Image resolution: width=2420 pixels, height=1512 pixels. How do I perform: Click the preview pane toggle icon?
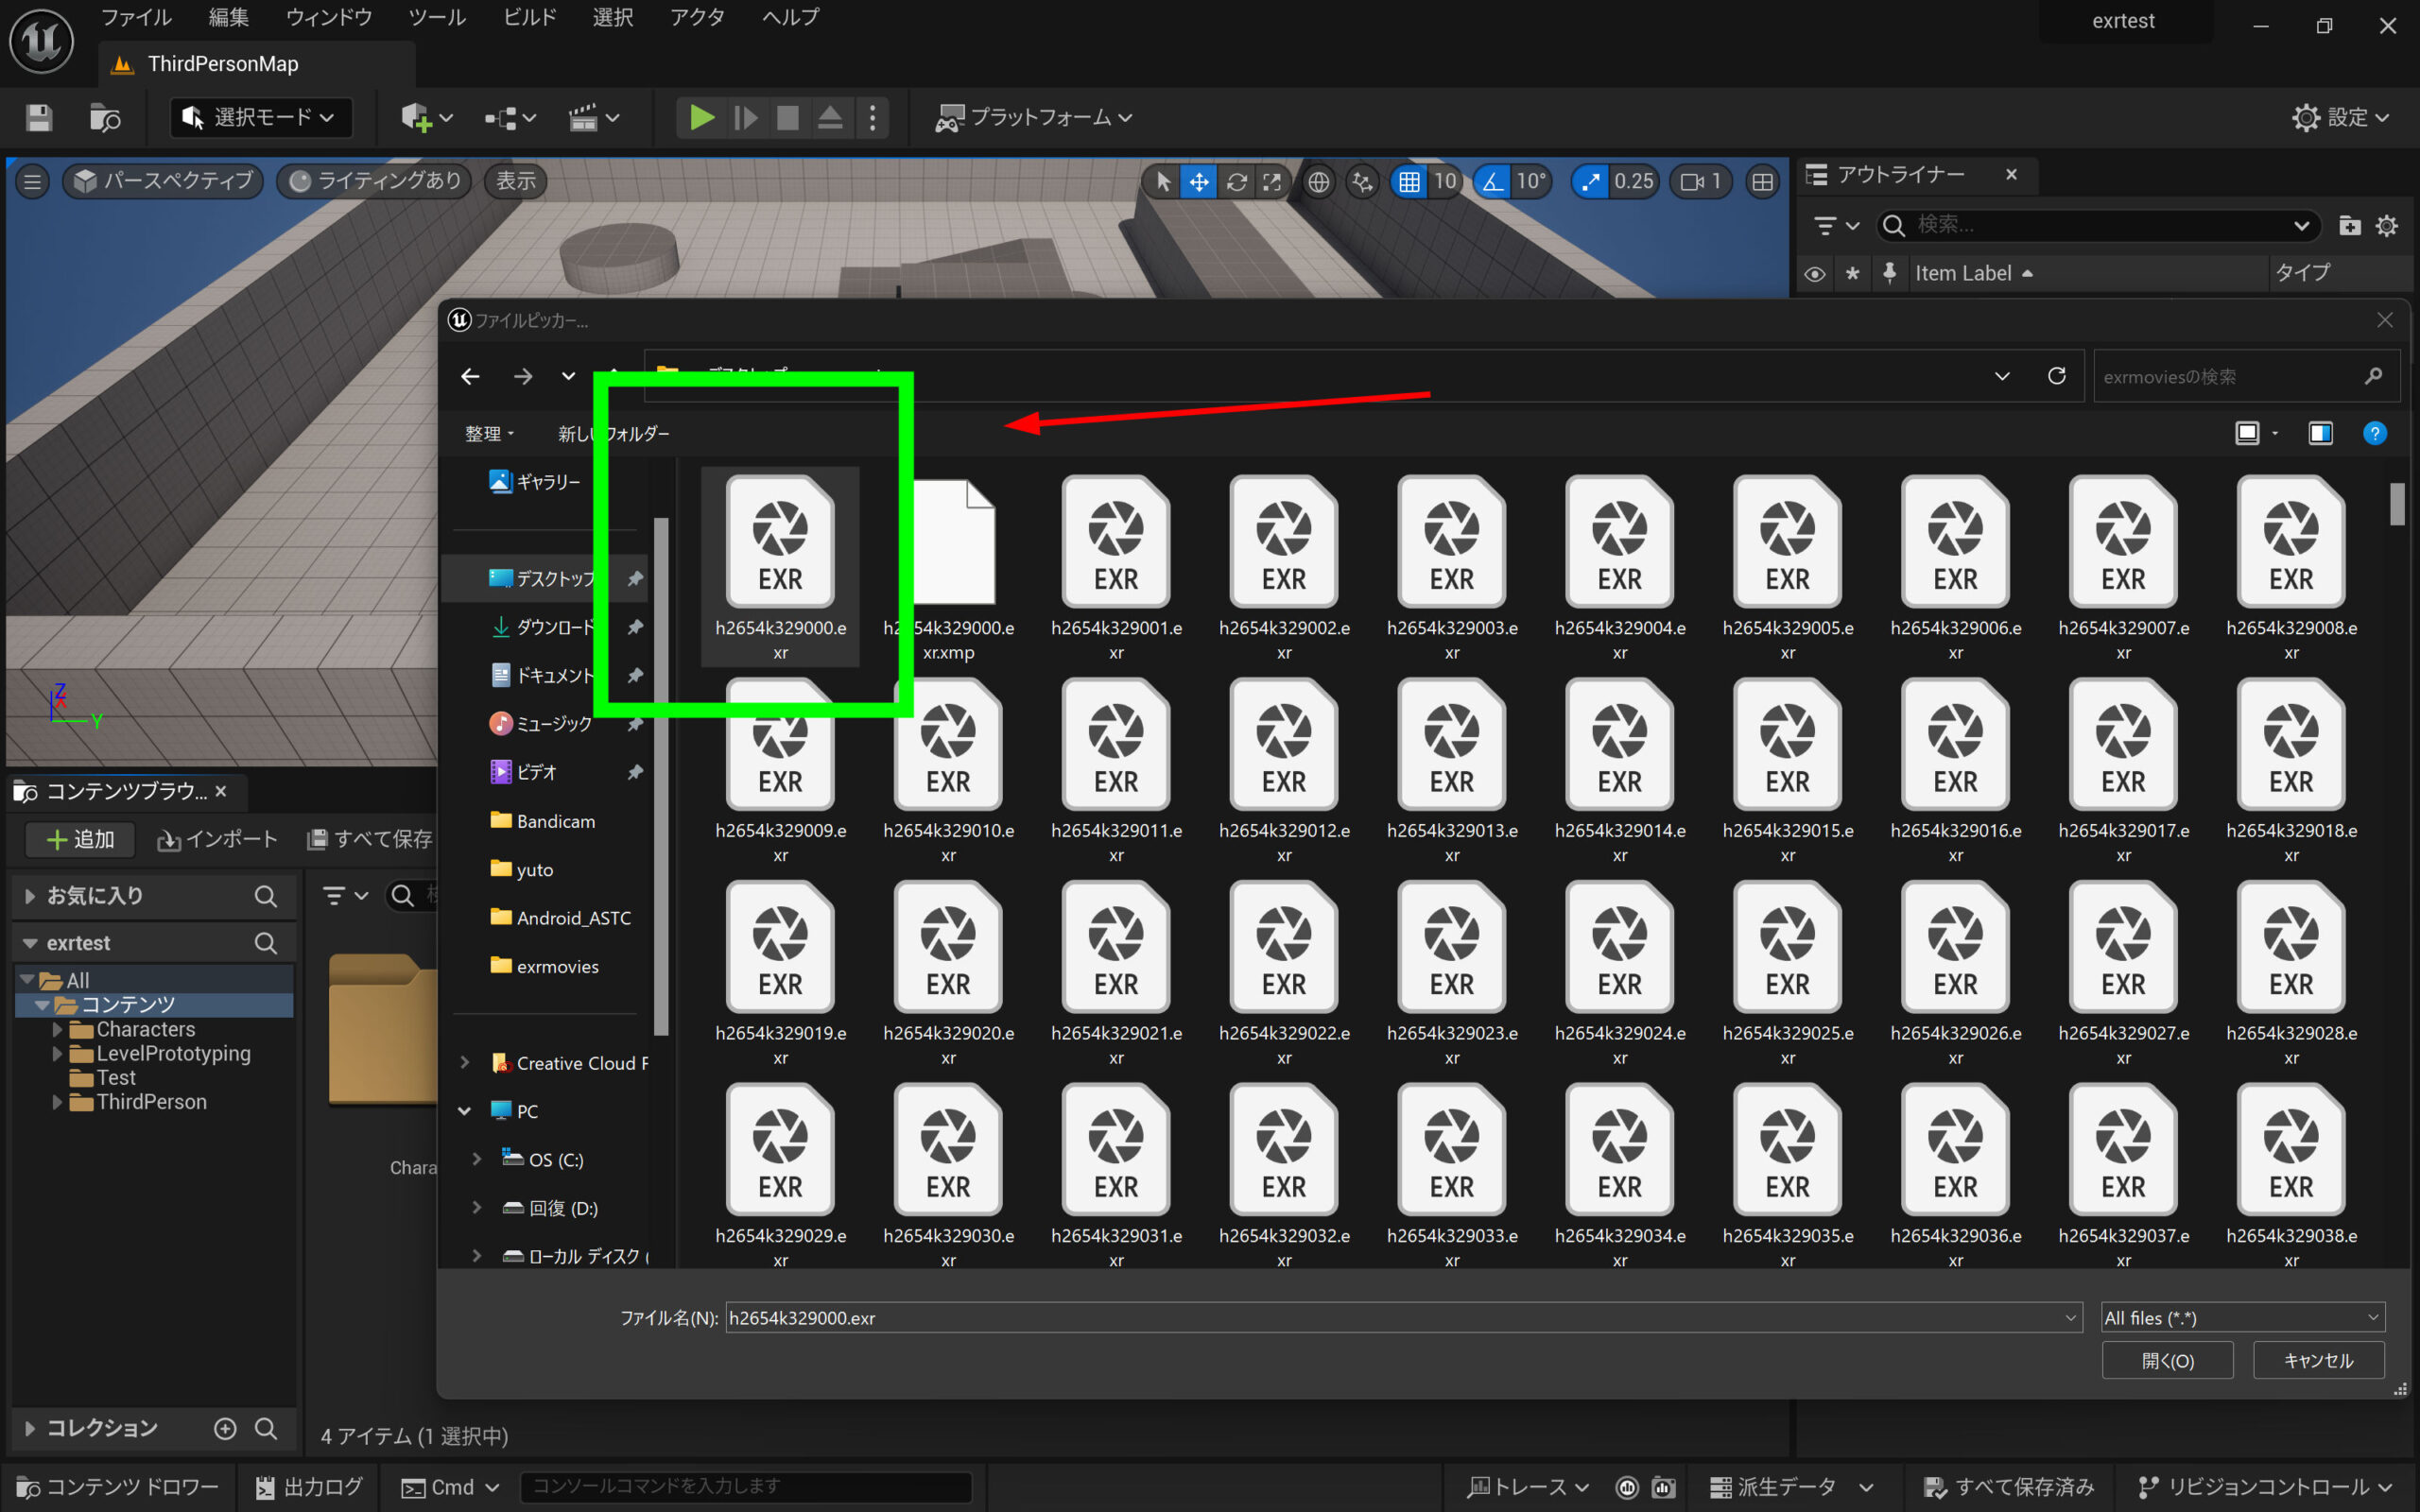click(x=2320, y=433)
